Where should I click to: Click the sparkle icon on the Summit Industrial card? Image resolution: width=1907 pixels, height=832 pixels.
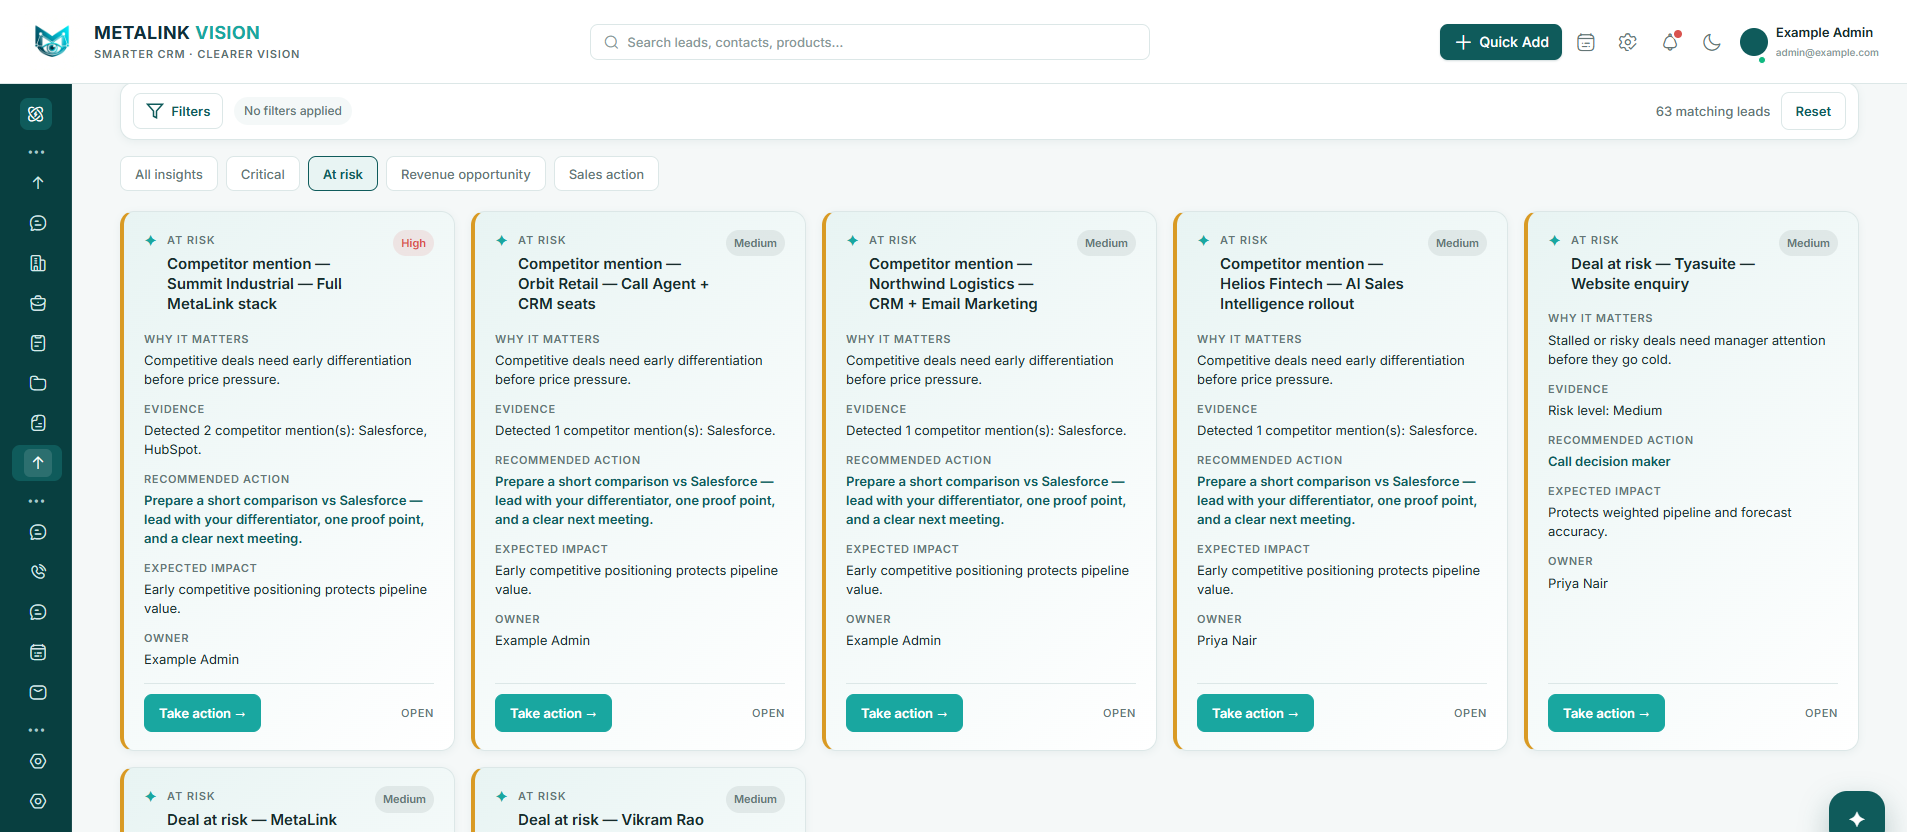pyautogui.click(x=151, y=240)
